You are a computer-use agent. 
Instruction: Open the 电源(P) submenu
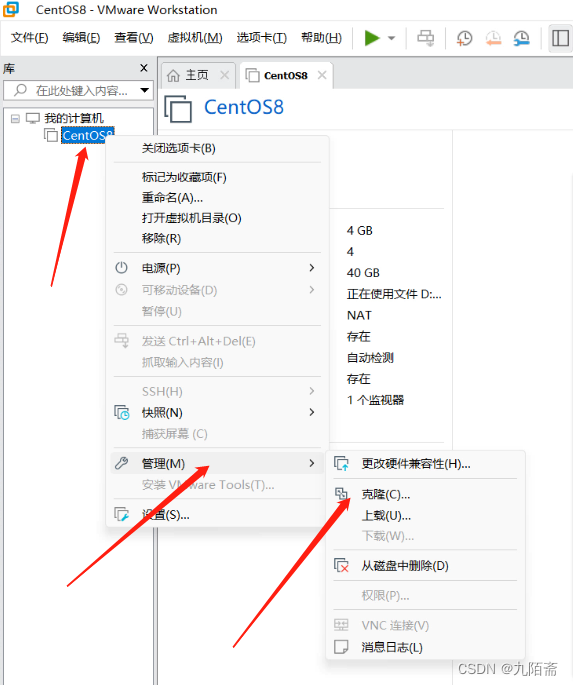(x=217, y=268)
